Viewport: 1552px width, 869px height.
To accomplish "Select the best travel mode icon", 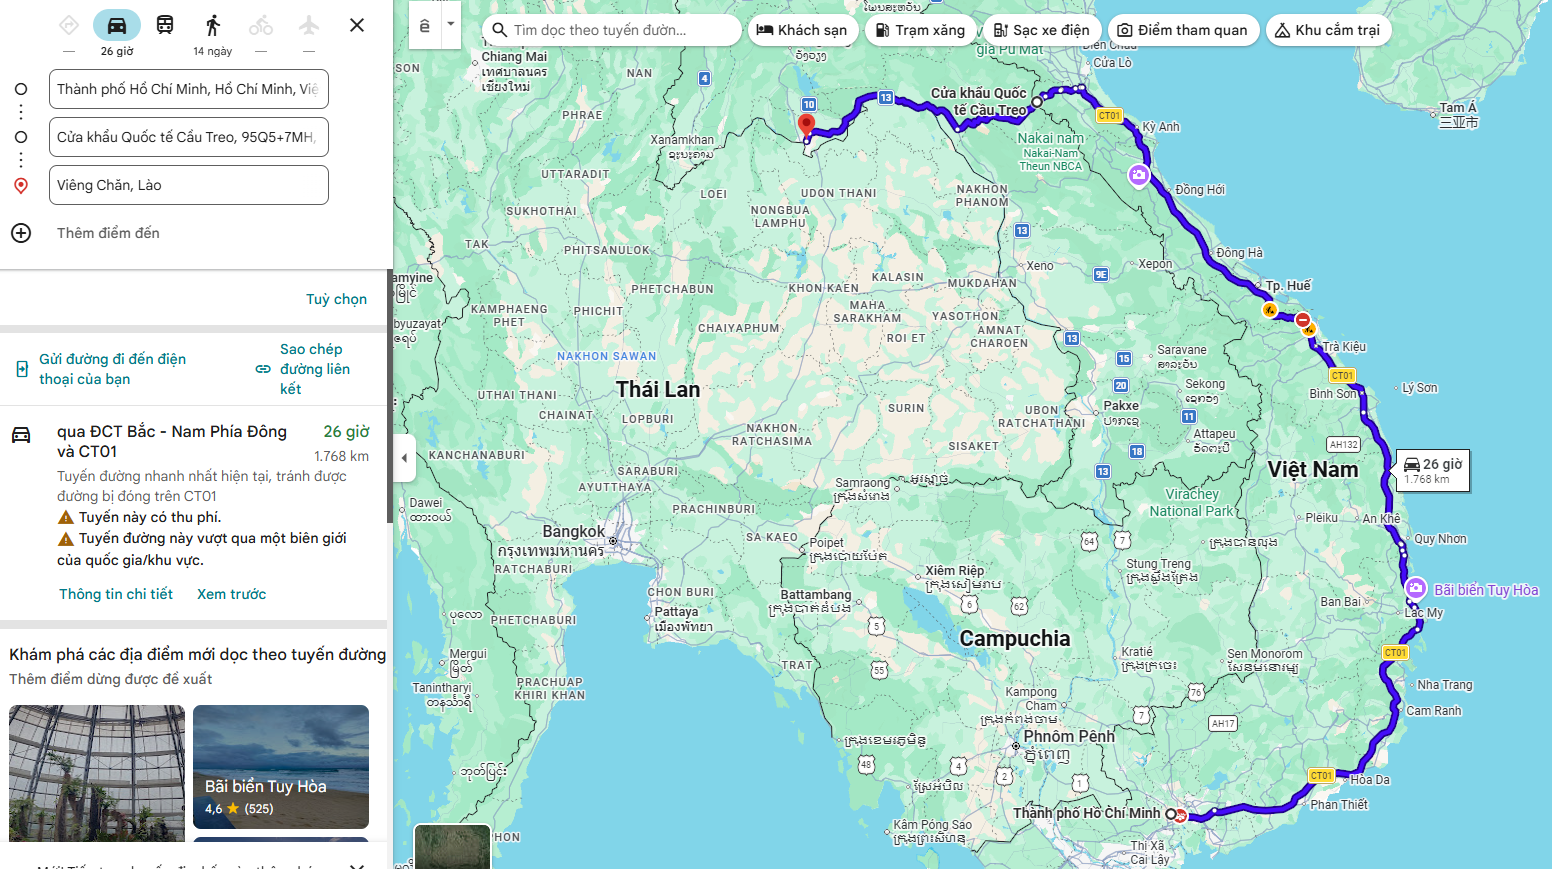I will point(68,25).
